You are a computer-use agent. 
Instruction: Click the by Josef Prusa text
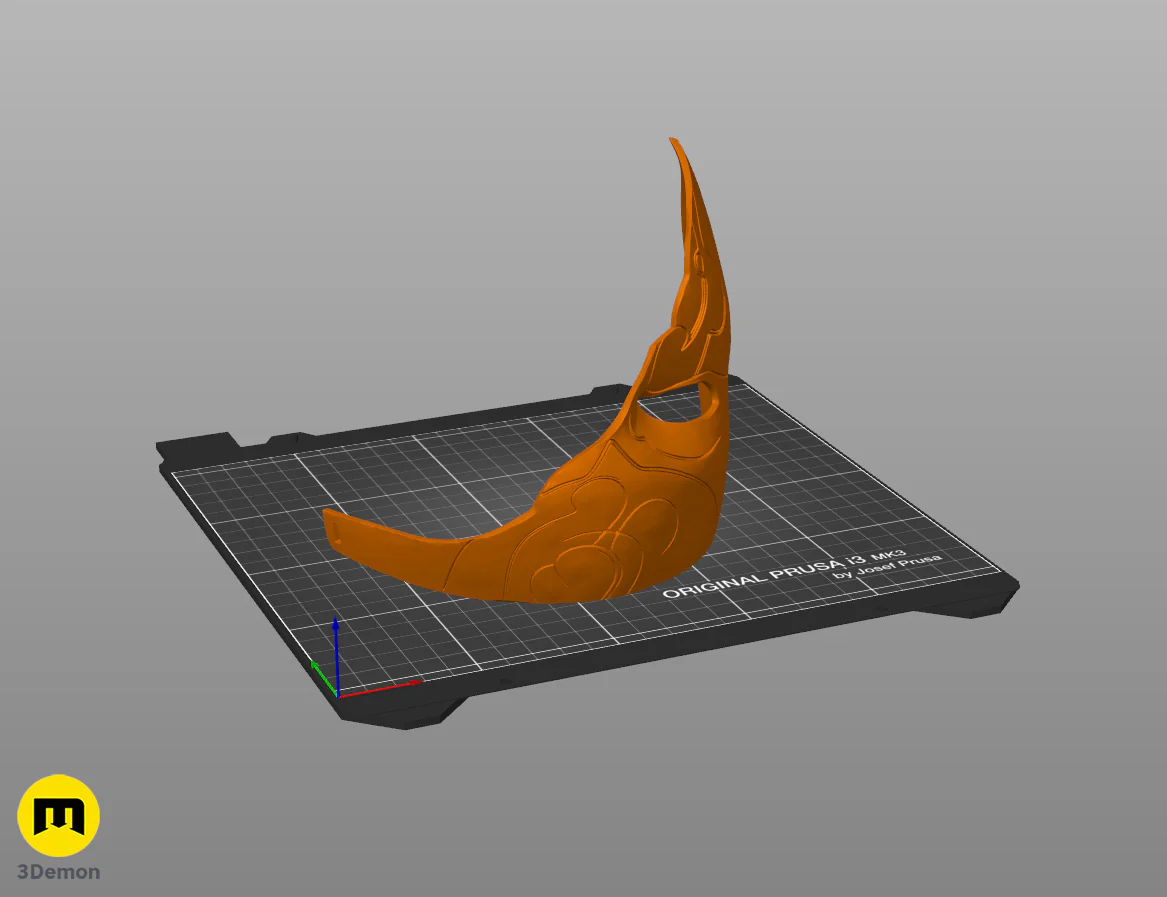[x=887, y=566]
